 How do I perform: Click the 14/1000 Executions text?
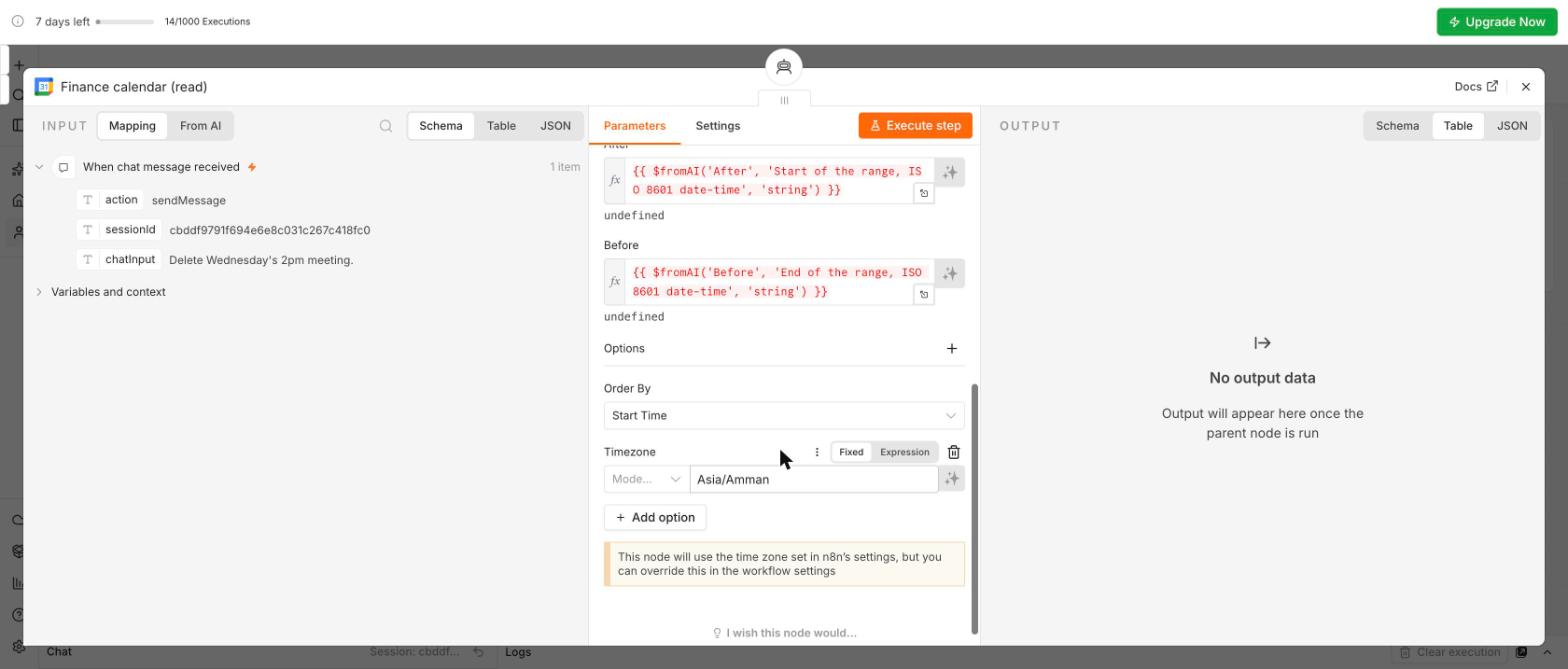[x=207, y=21]
